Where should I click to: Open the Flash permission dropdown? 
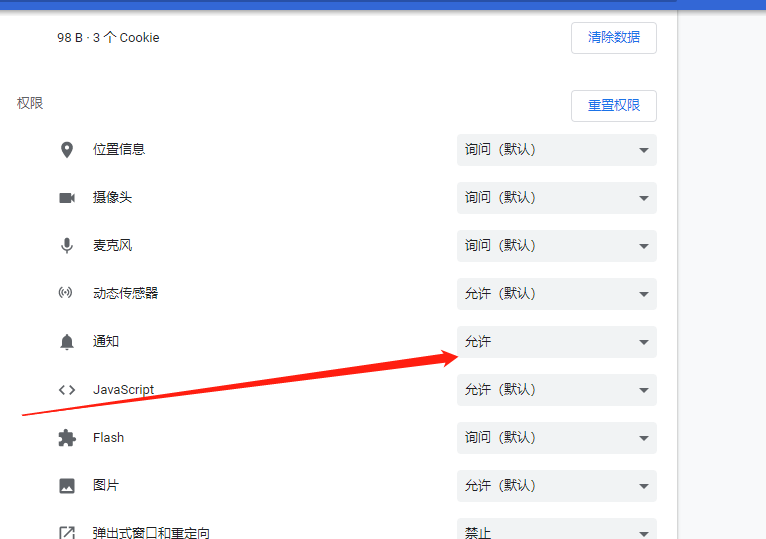pyautogui.click(x=556, y=438)
